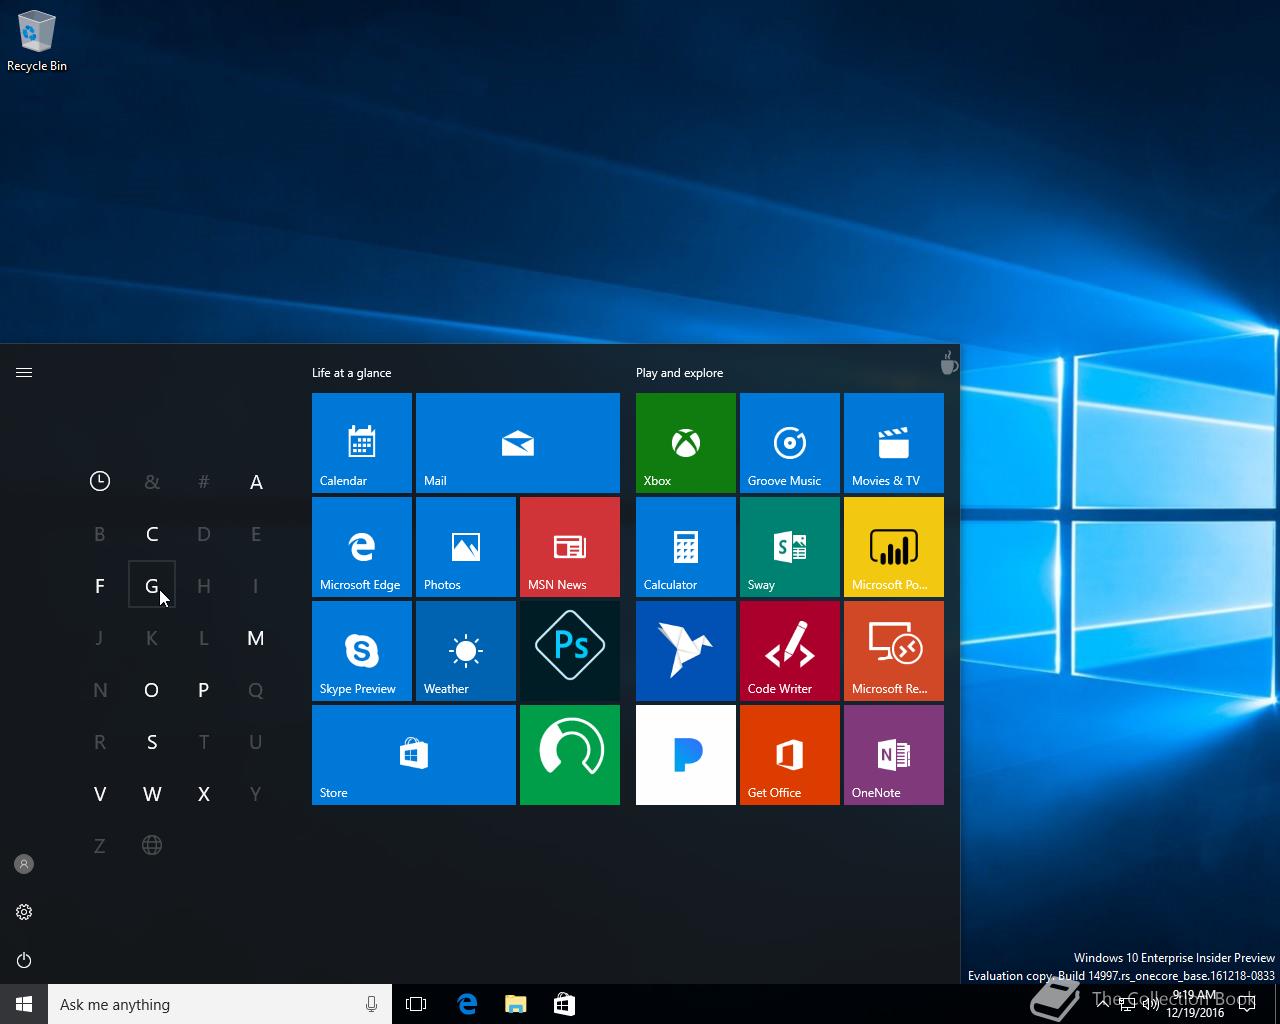Screen dimensions: 1280x1024
Task: Open the Calendar tile
Action: (x=362, y=443)
